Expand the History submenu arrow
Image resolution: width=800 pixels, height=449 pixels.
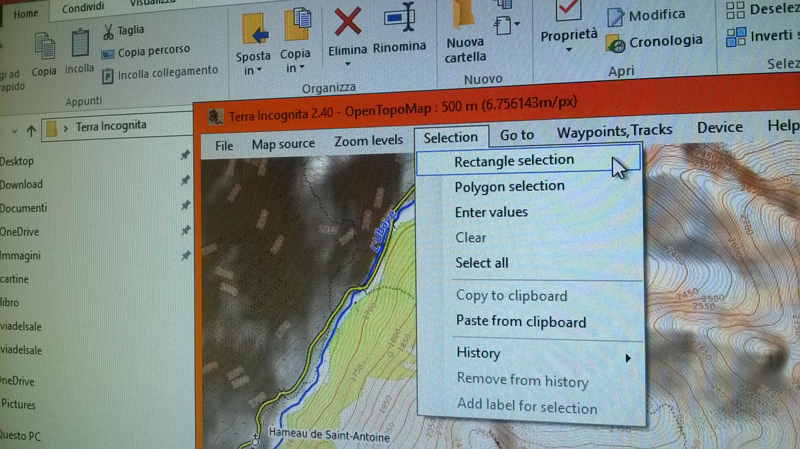pos(628,358)
